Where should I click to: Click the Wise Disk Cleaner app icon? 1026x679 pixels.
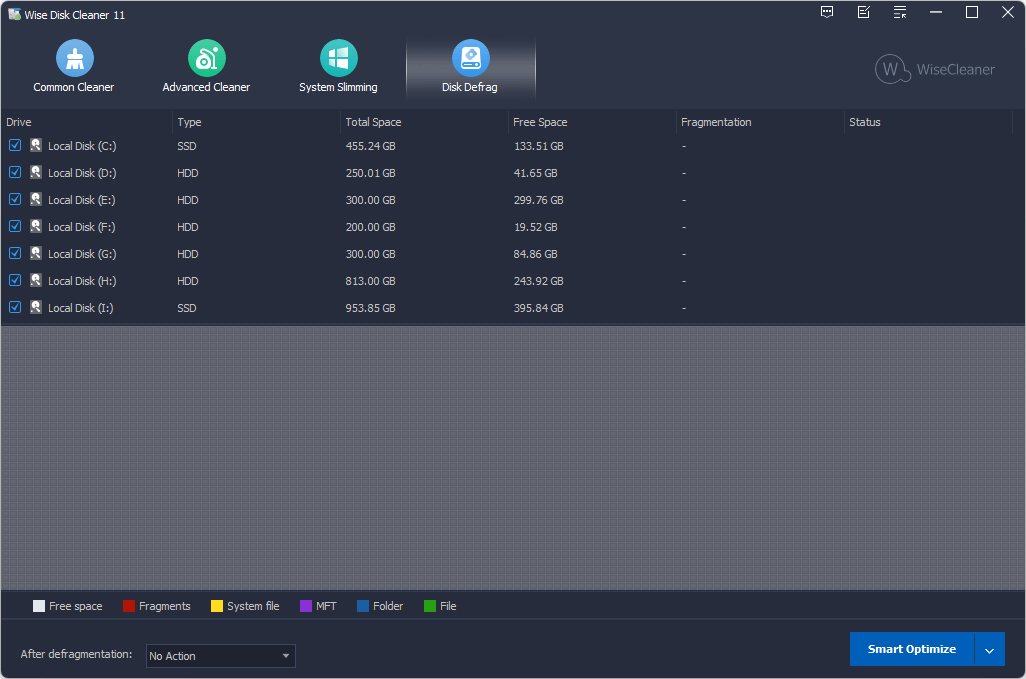14,14
